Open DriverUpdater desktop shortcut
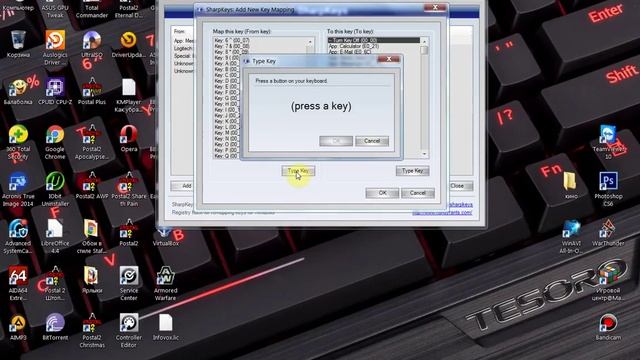The width and height of the screenshot is (640, 360). 128,41
